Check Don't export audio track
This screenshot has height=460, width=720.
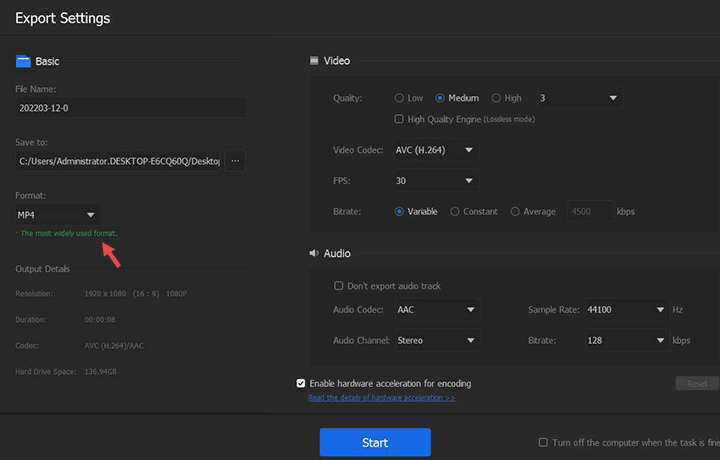coord(339,286)
